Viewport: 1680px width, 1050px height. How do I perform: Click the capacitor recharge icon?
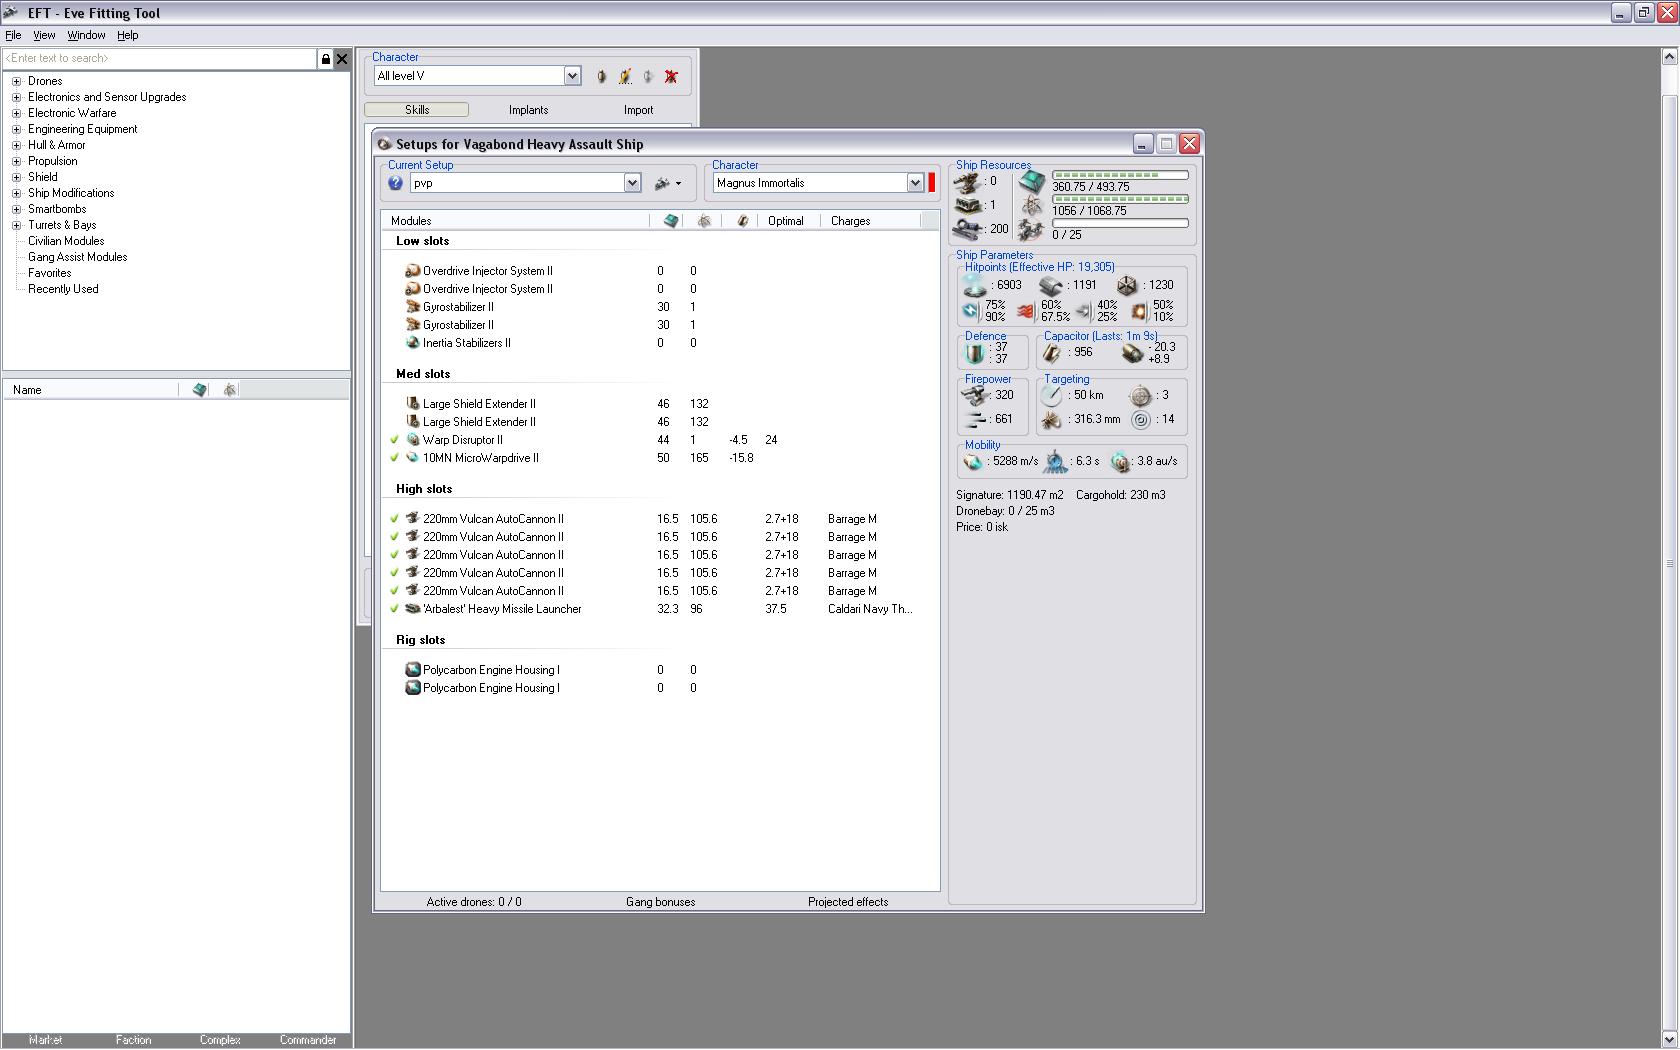pyautogui.click(x=1133, y=353)
